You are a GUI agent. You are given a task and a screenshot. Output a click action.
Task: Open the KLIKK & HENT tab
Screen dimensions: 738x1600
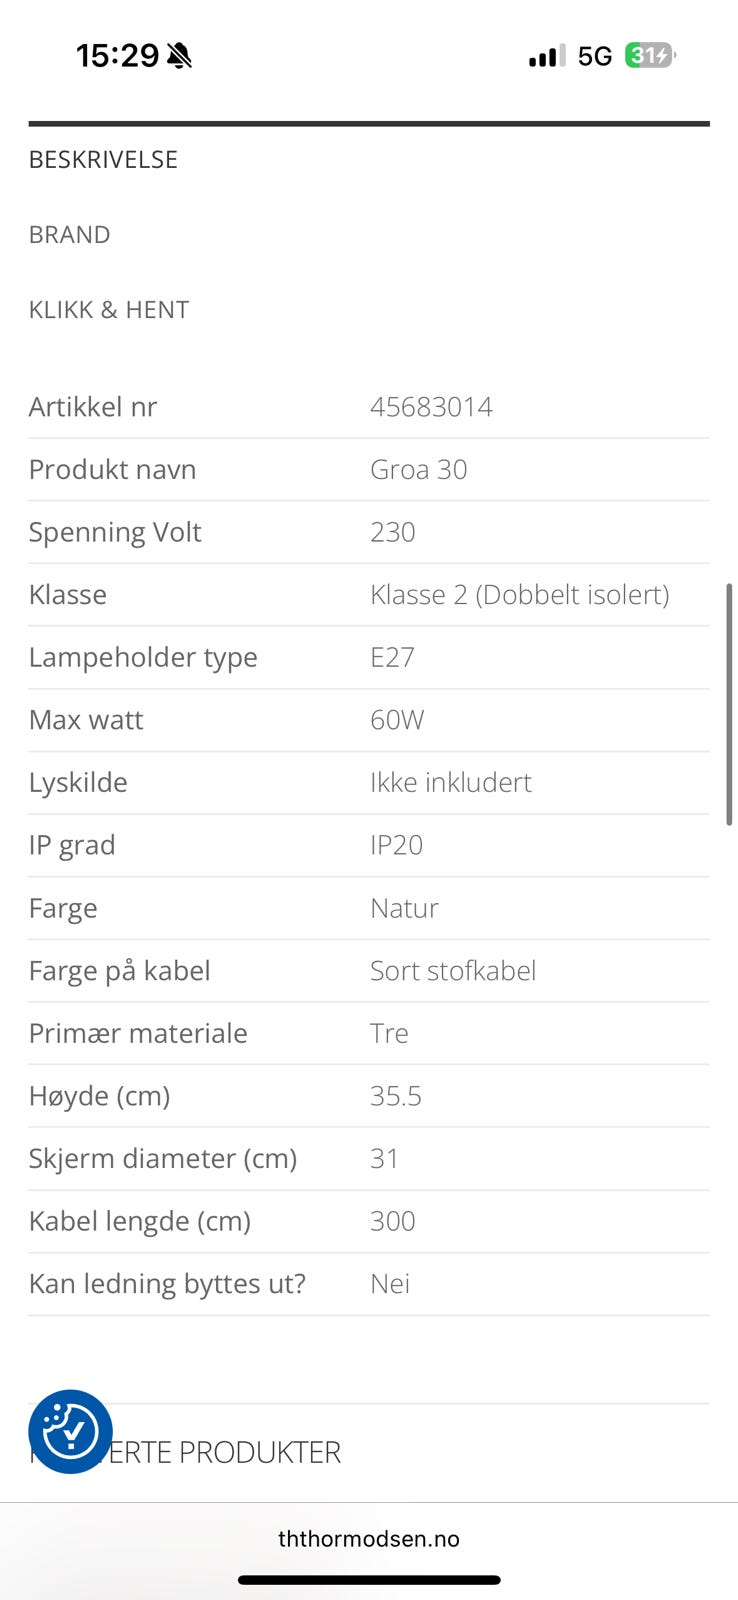[108, 310]
